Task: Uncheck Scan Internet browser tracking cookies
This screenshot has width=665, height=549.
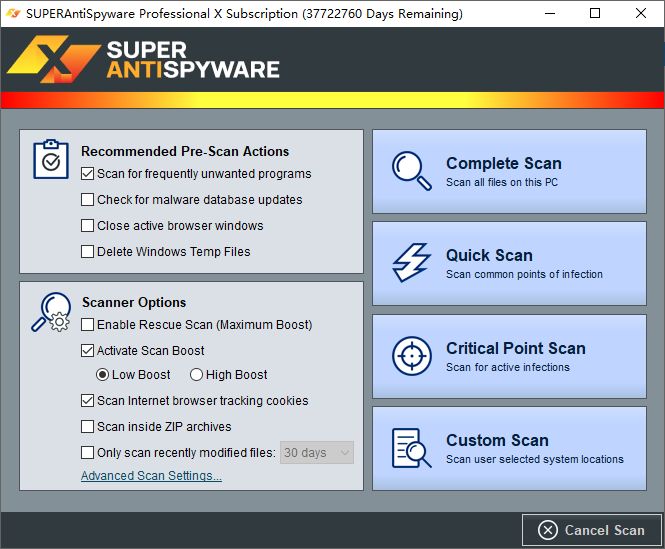Action: [x=87, y=401]
